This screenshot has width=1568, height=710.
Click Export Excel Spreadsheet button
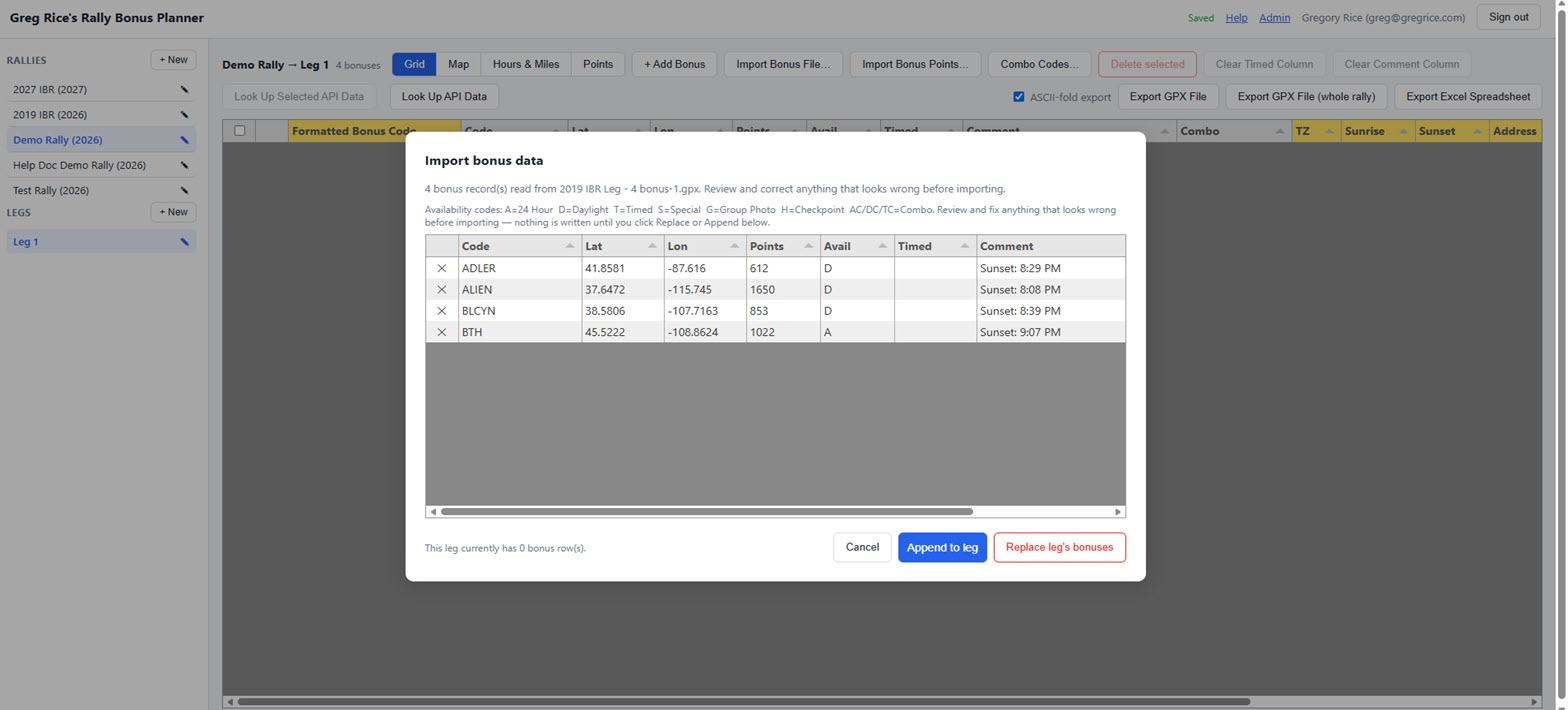pos(1468,97)
